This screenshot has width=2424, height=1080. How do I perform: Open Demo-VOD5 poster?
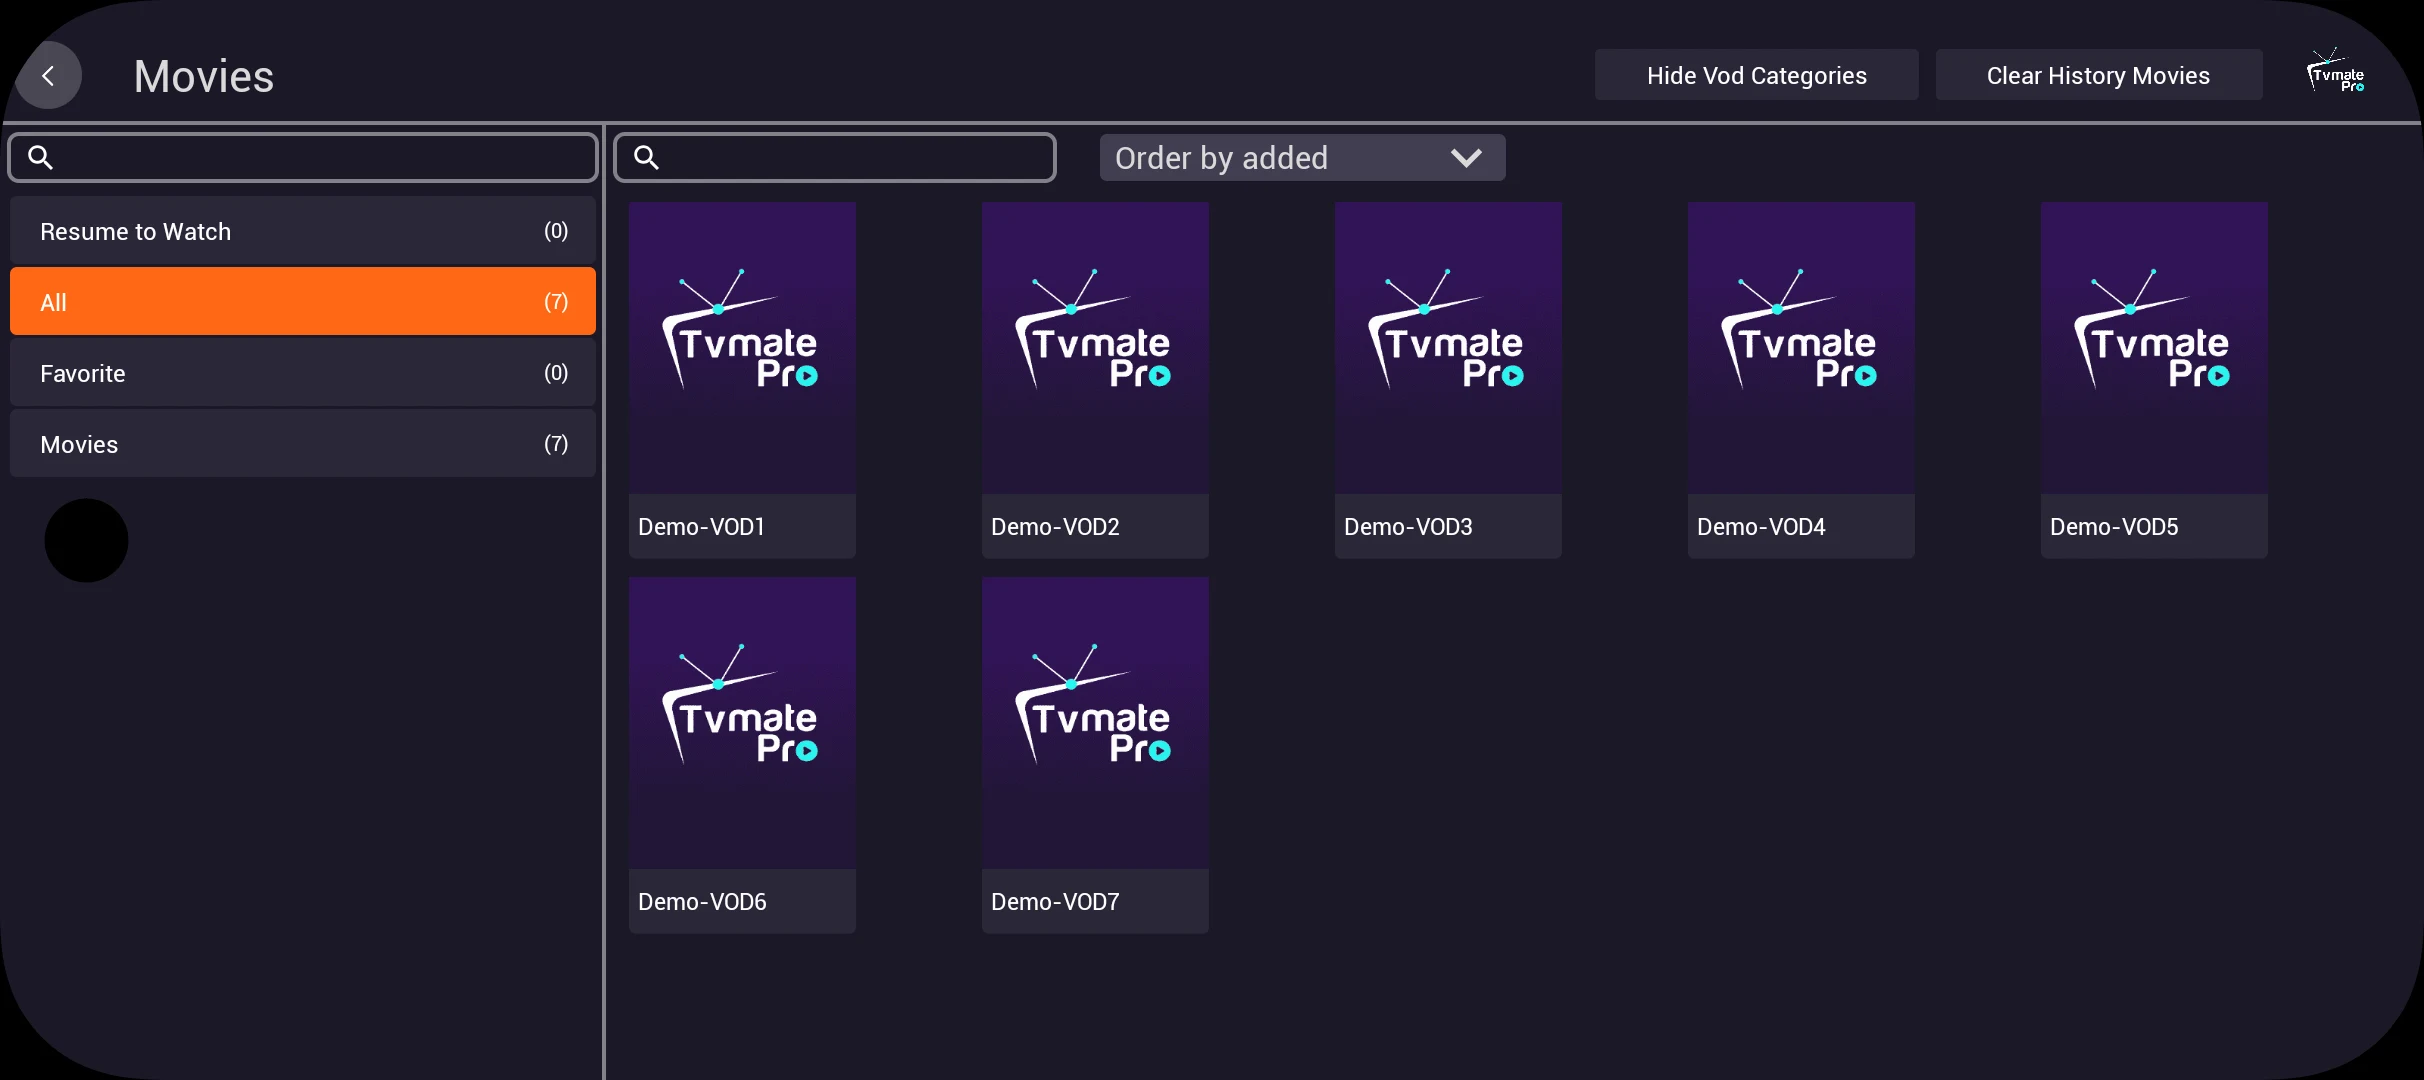[x=2154, y=348]
